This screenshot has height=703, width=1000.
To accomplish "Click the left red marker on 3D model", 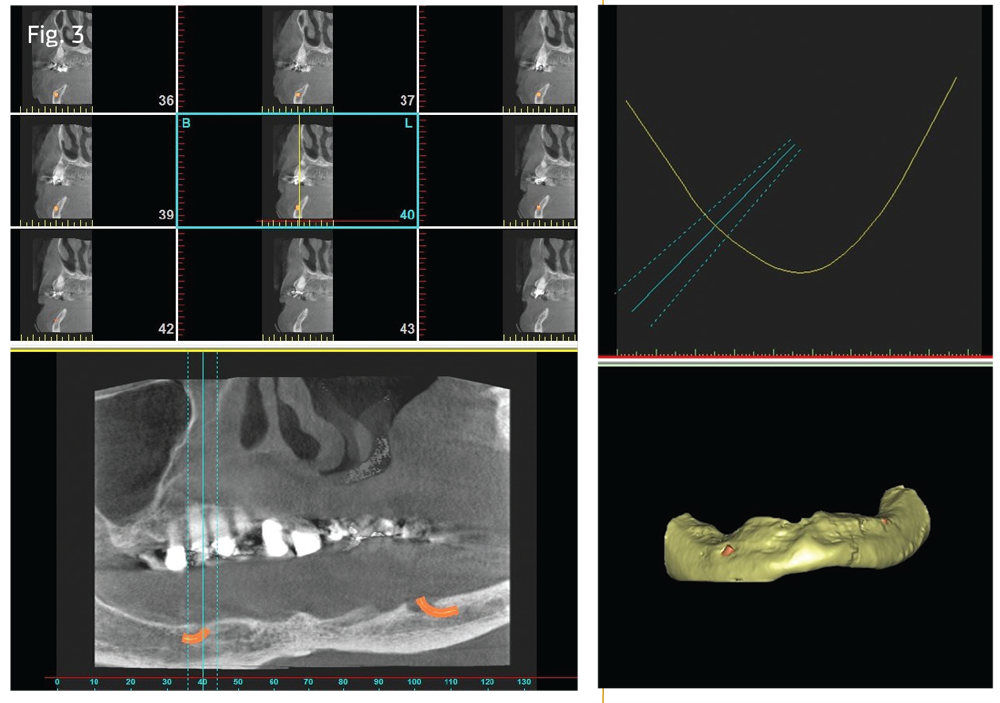I will point(728,551).
